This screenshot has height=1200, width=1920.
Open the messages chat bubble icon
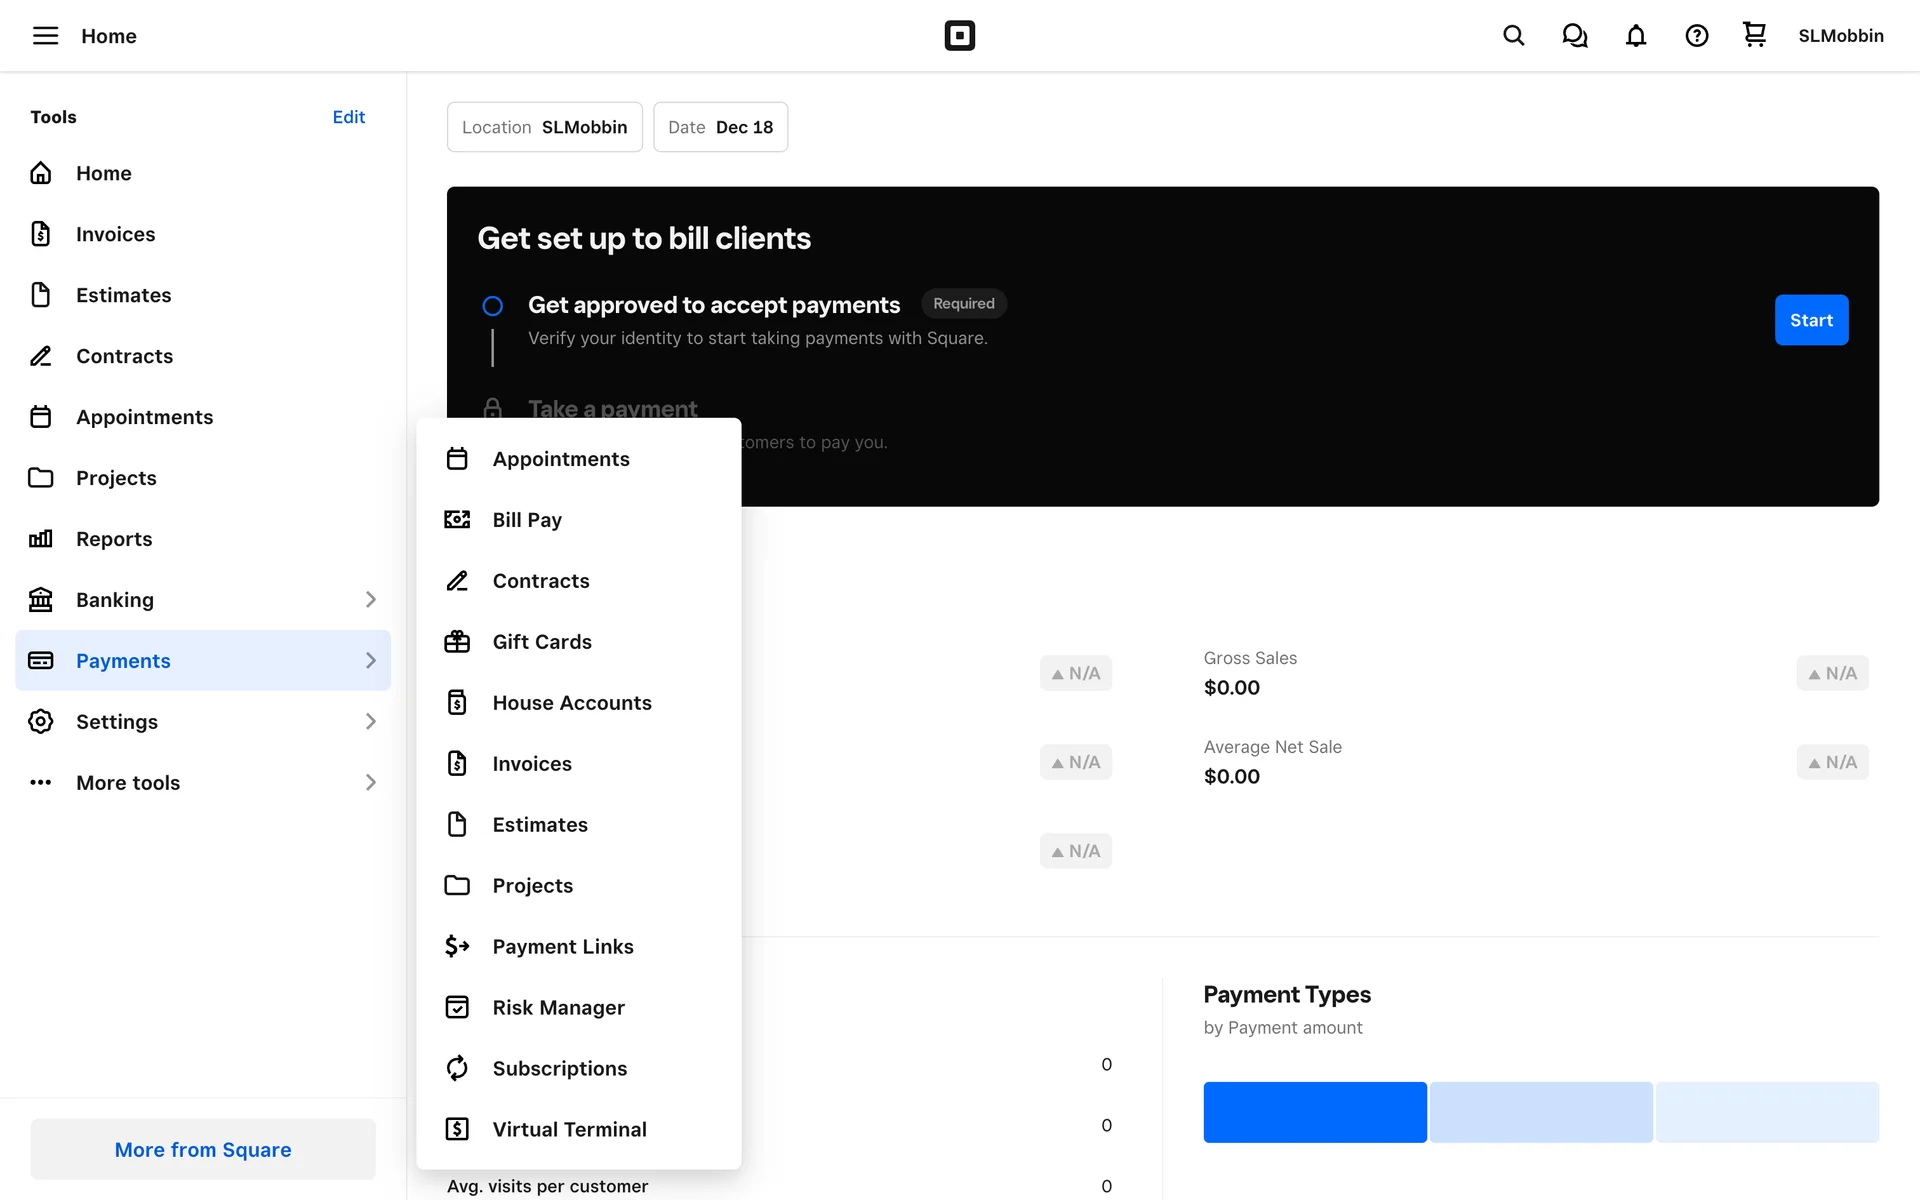tap(1574, 36)
